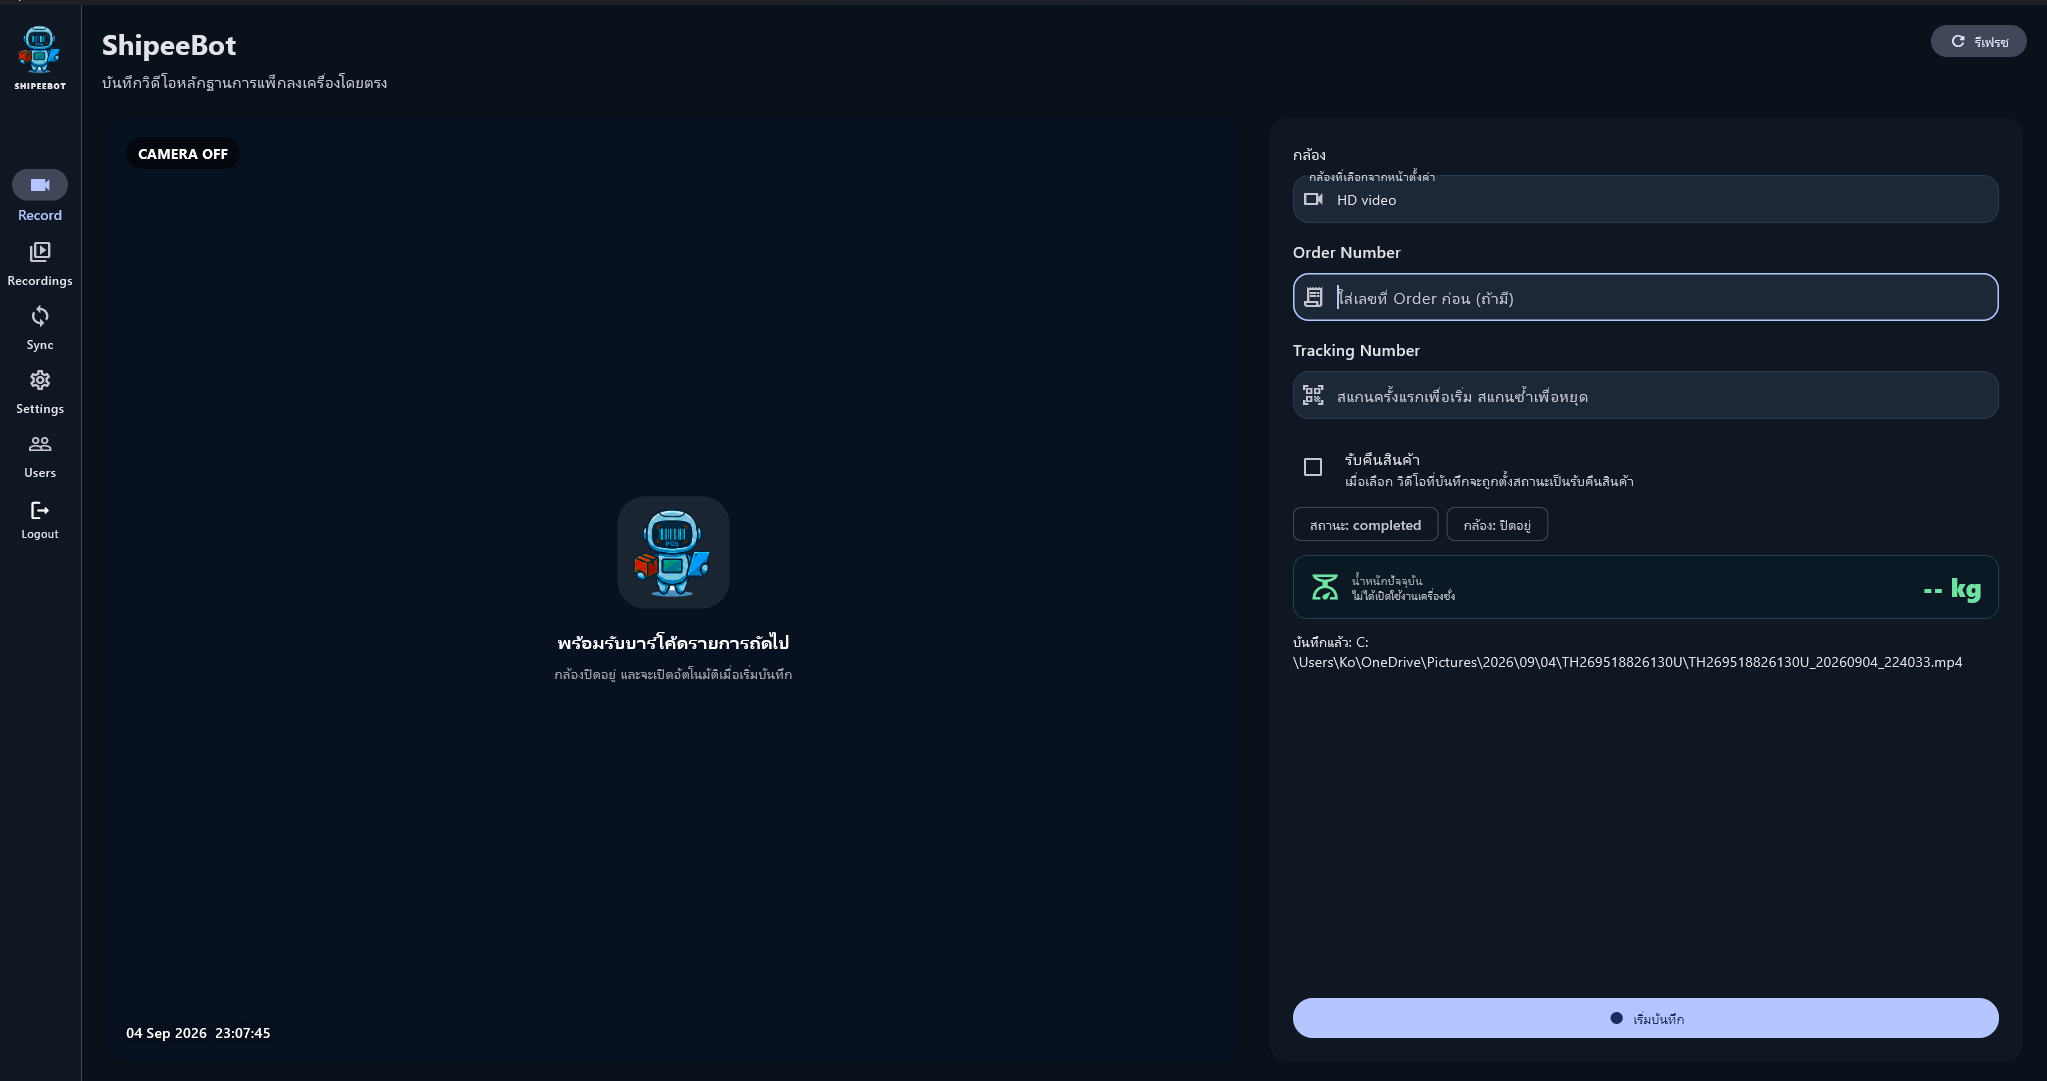Viewport: 2047px width, 1081px height.
Task: Click the น้ำหนักปัจจุบัน weight label
Action: point(1387,580)
